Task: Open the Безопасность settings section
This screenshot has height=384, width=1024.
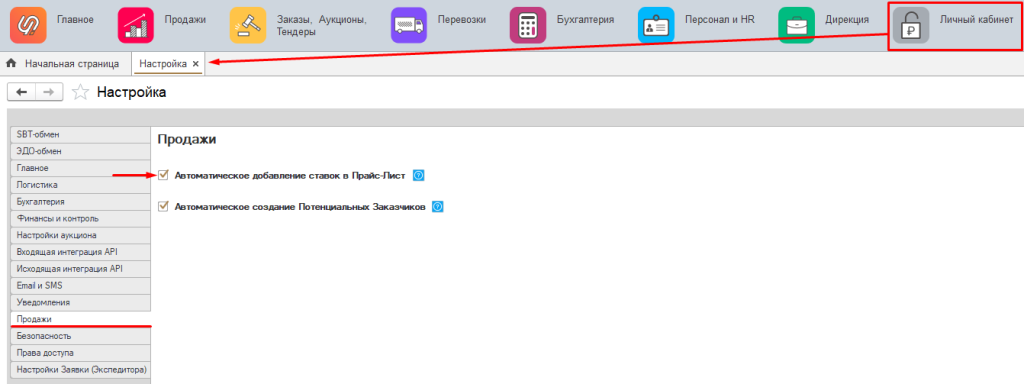Action: [81, 336]
